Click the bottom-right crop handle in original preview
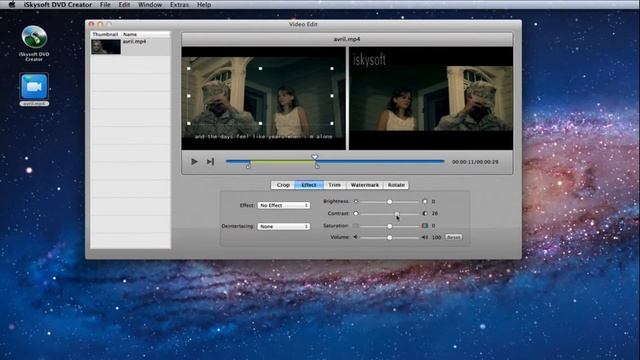Viewport: 640px width, 360px height. tap(332, 123)
